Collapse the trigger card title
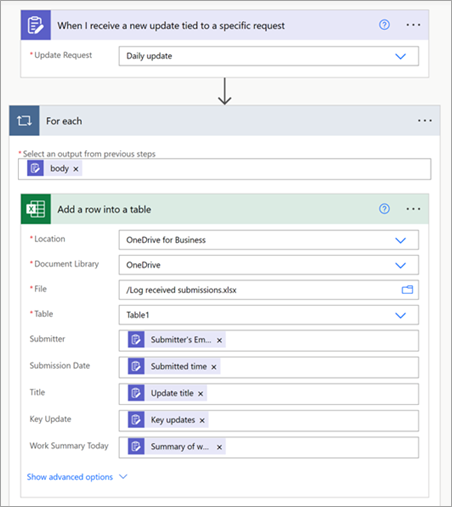Screen dimensions: 452x507 171,25
